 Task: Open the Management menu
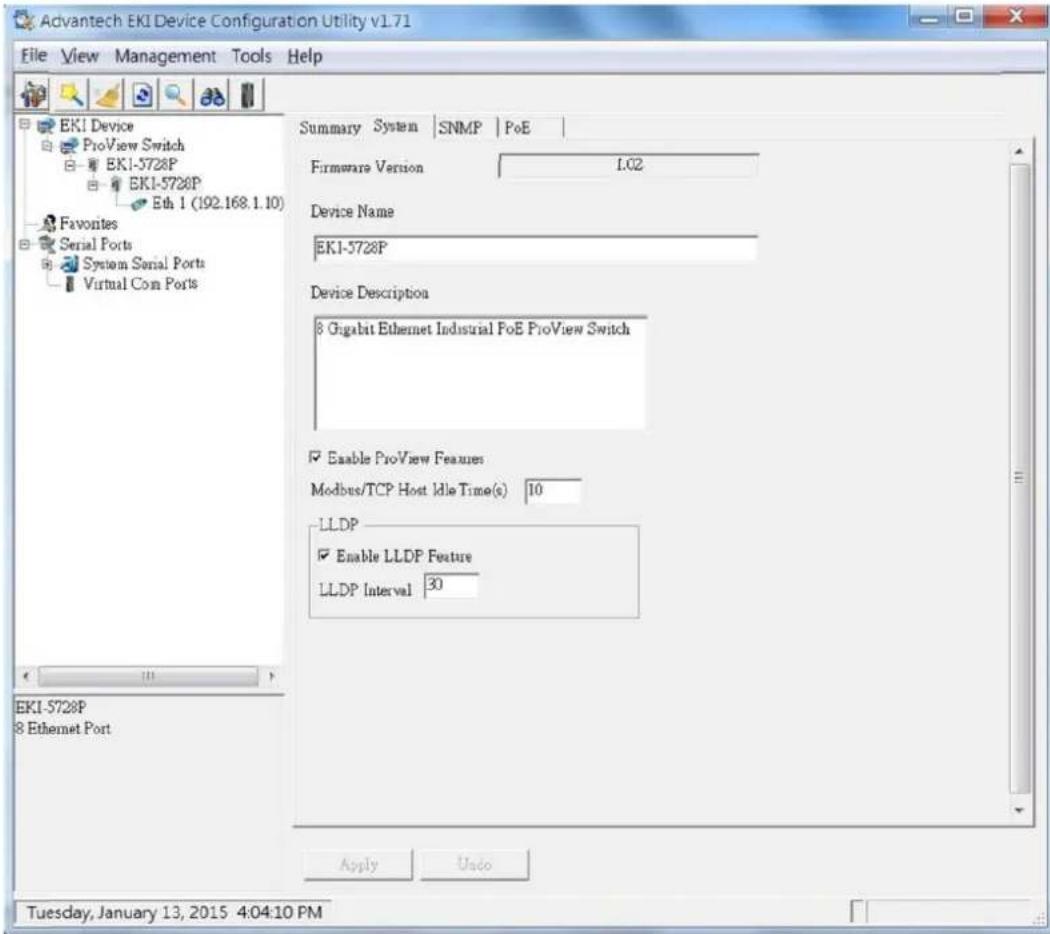pyautogui.click(x=165, y=56)
